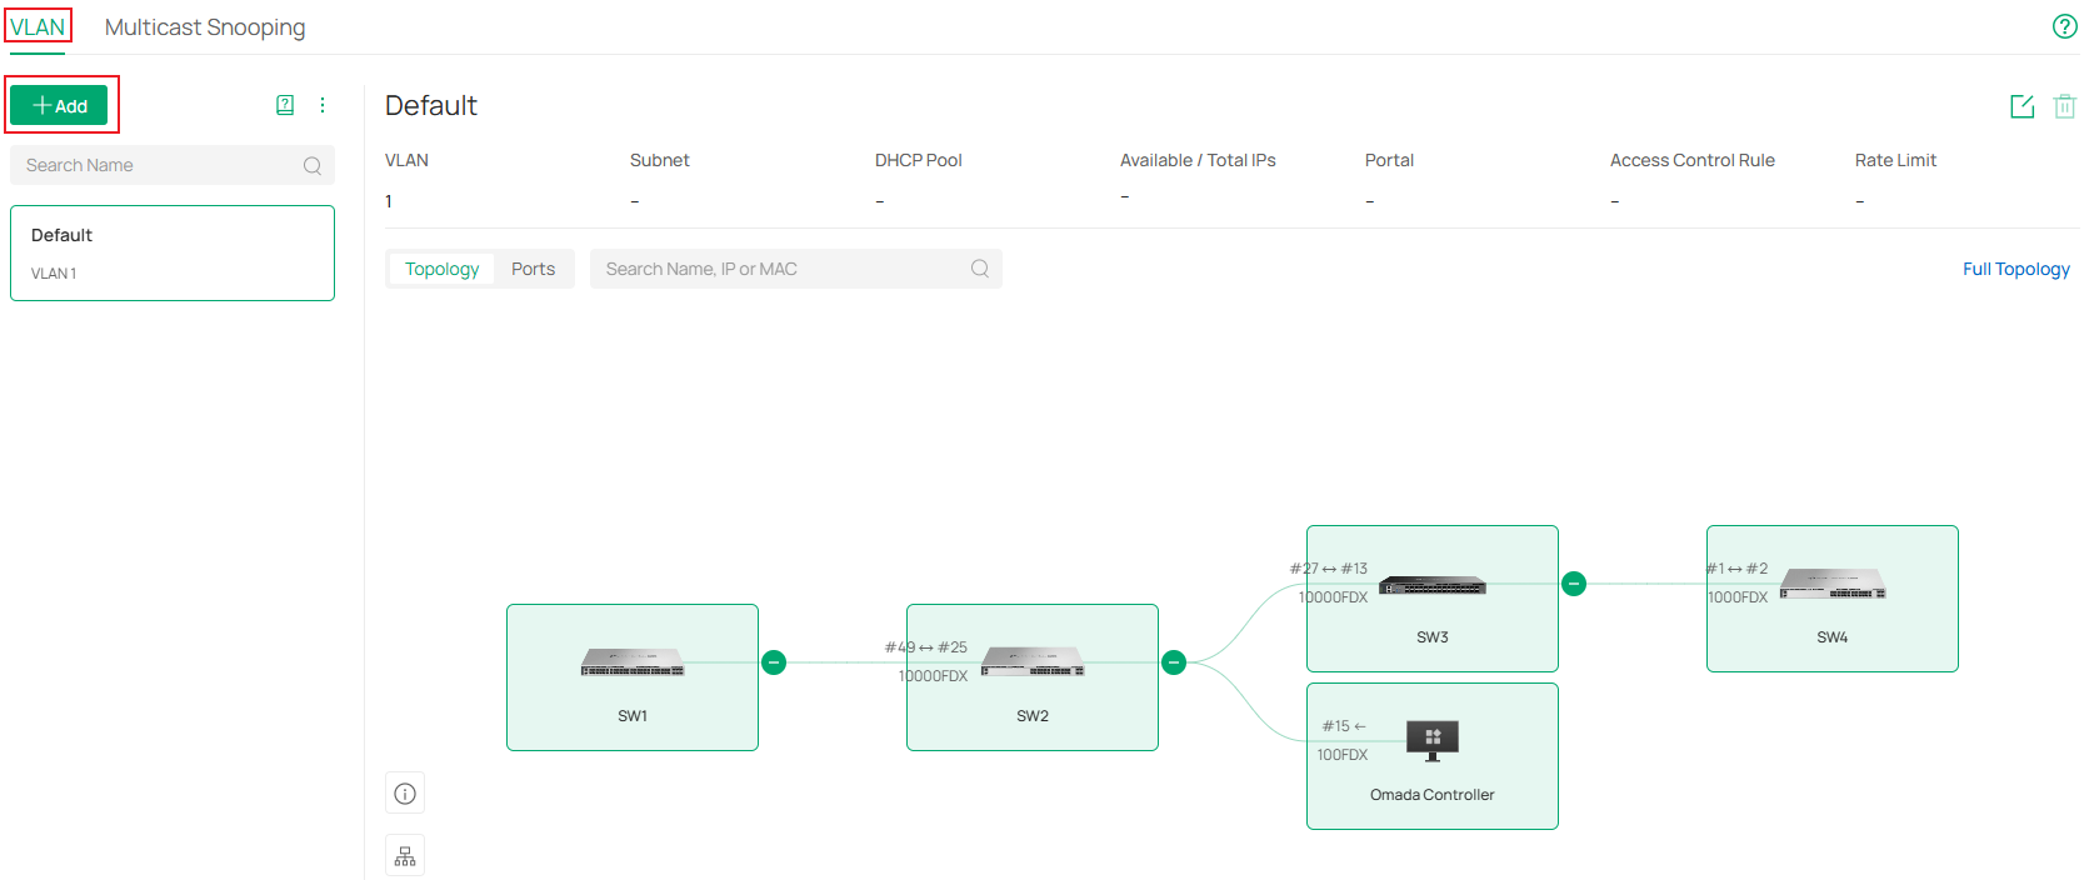Click the 100FDX speed label
Screen dimensions: 2084x880
click(1342, 755)
